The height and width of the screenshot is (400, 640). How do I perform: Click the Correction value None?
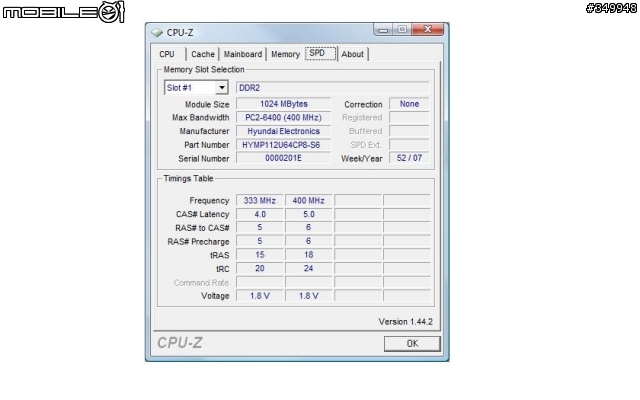[x=409, y=104]
